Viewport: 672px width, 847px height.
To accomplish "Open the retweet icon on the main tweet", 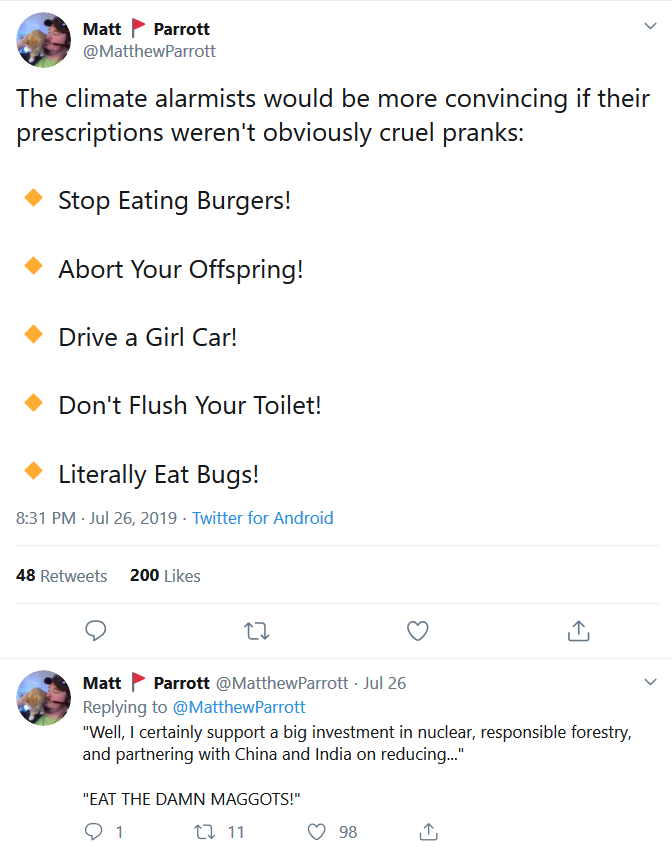I will (256, 631).
